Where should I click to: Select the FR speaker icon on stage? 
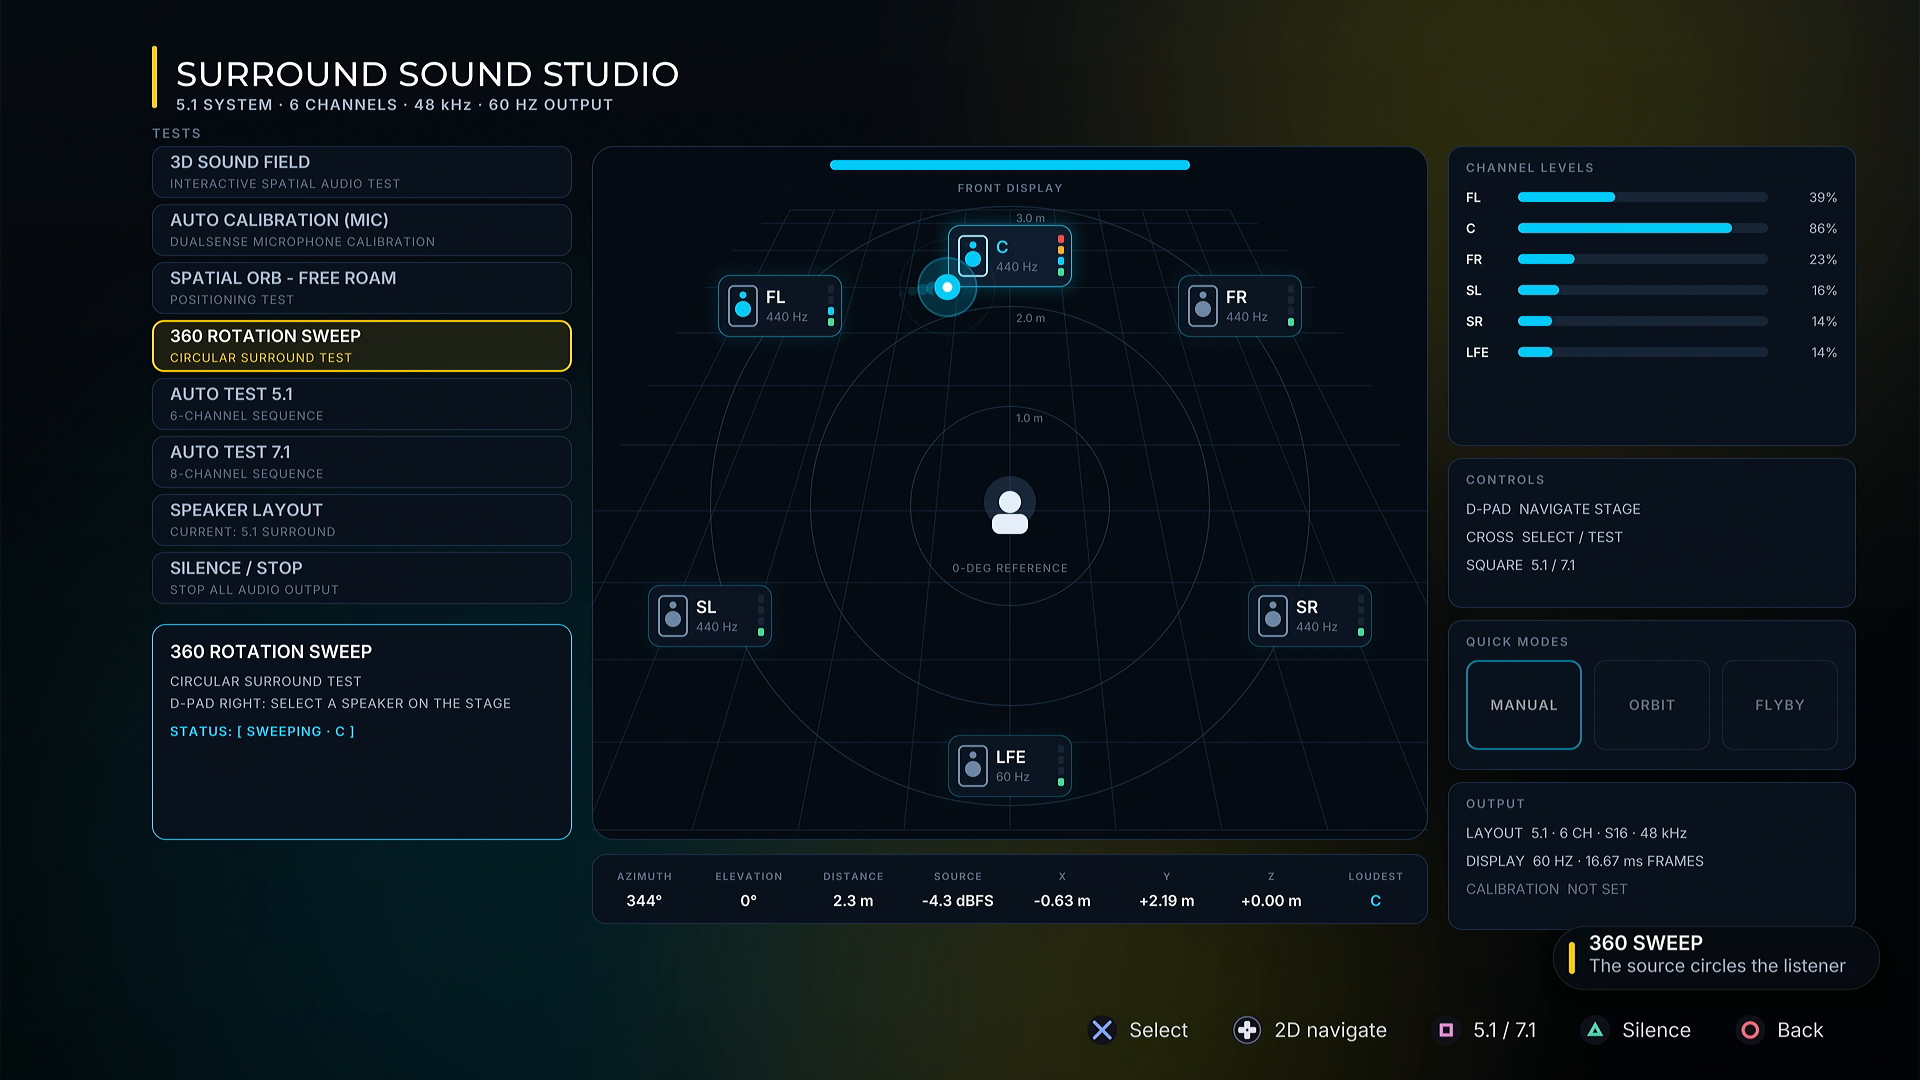[1202, 306]
